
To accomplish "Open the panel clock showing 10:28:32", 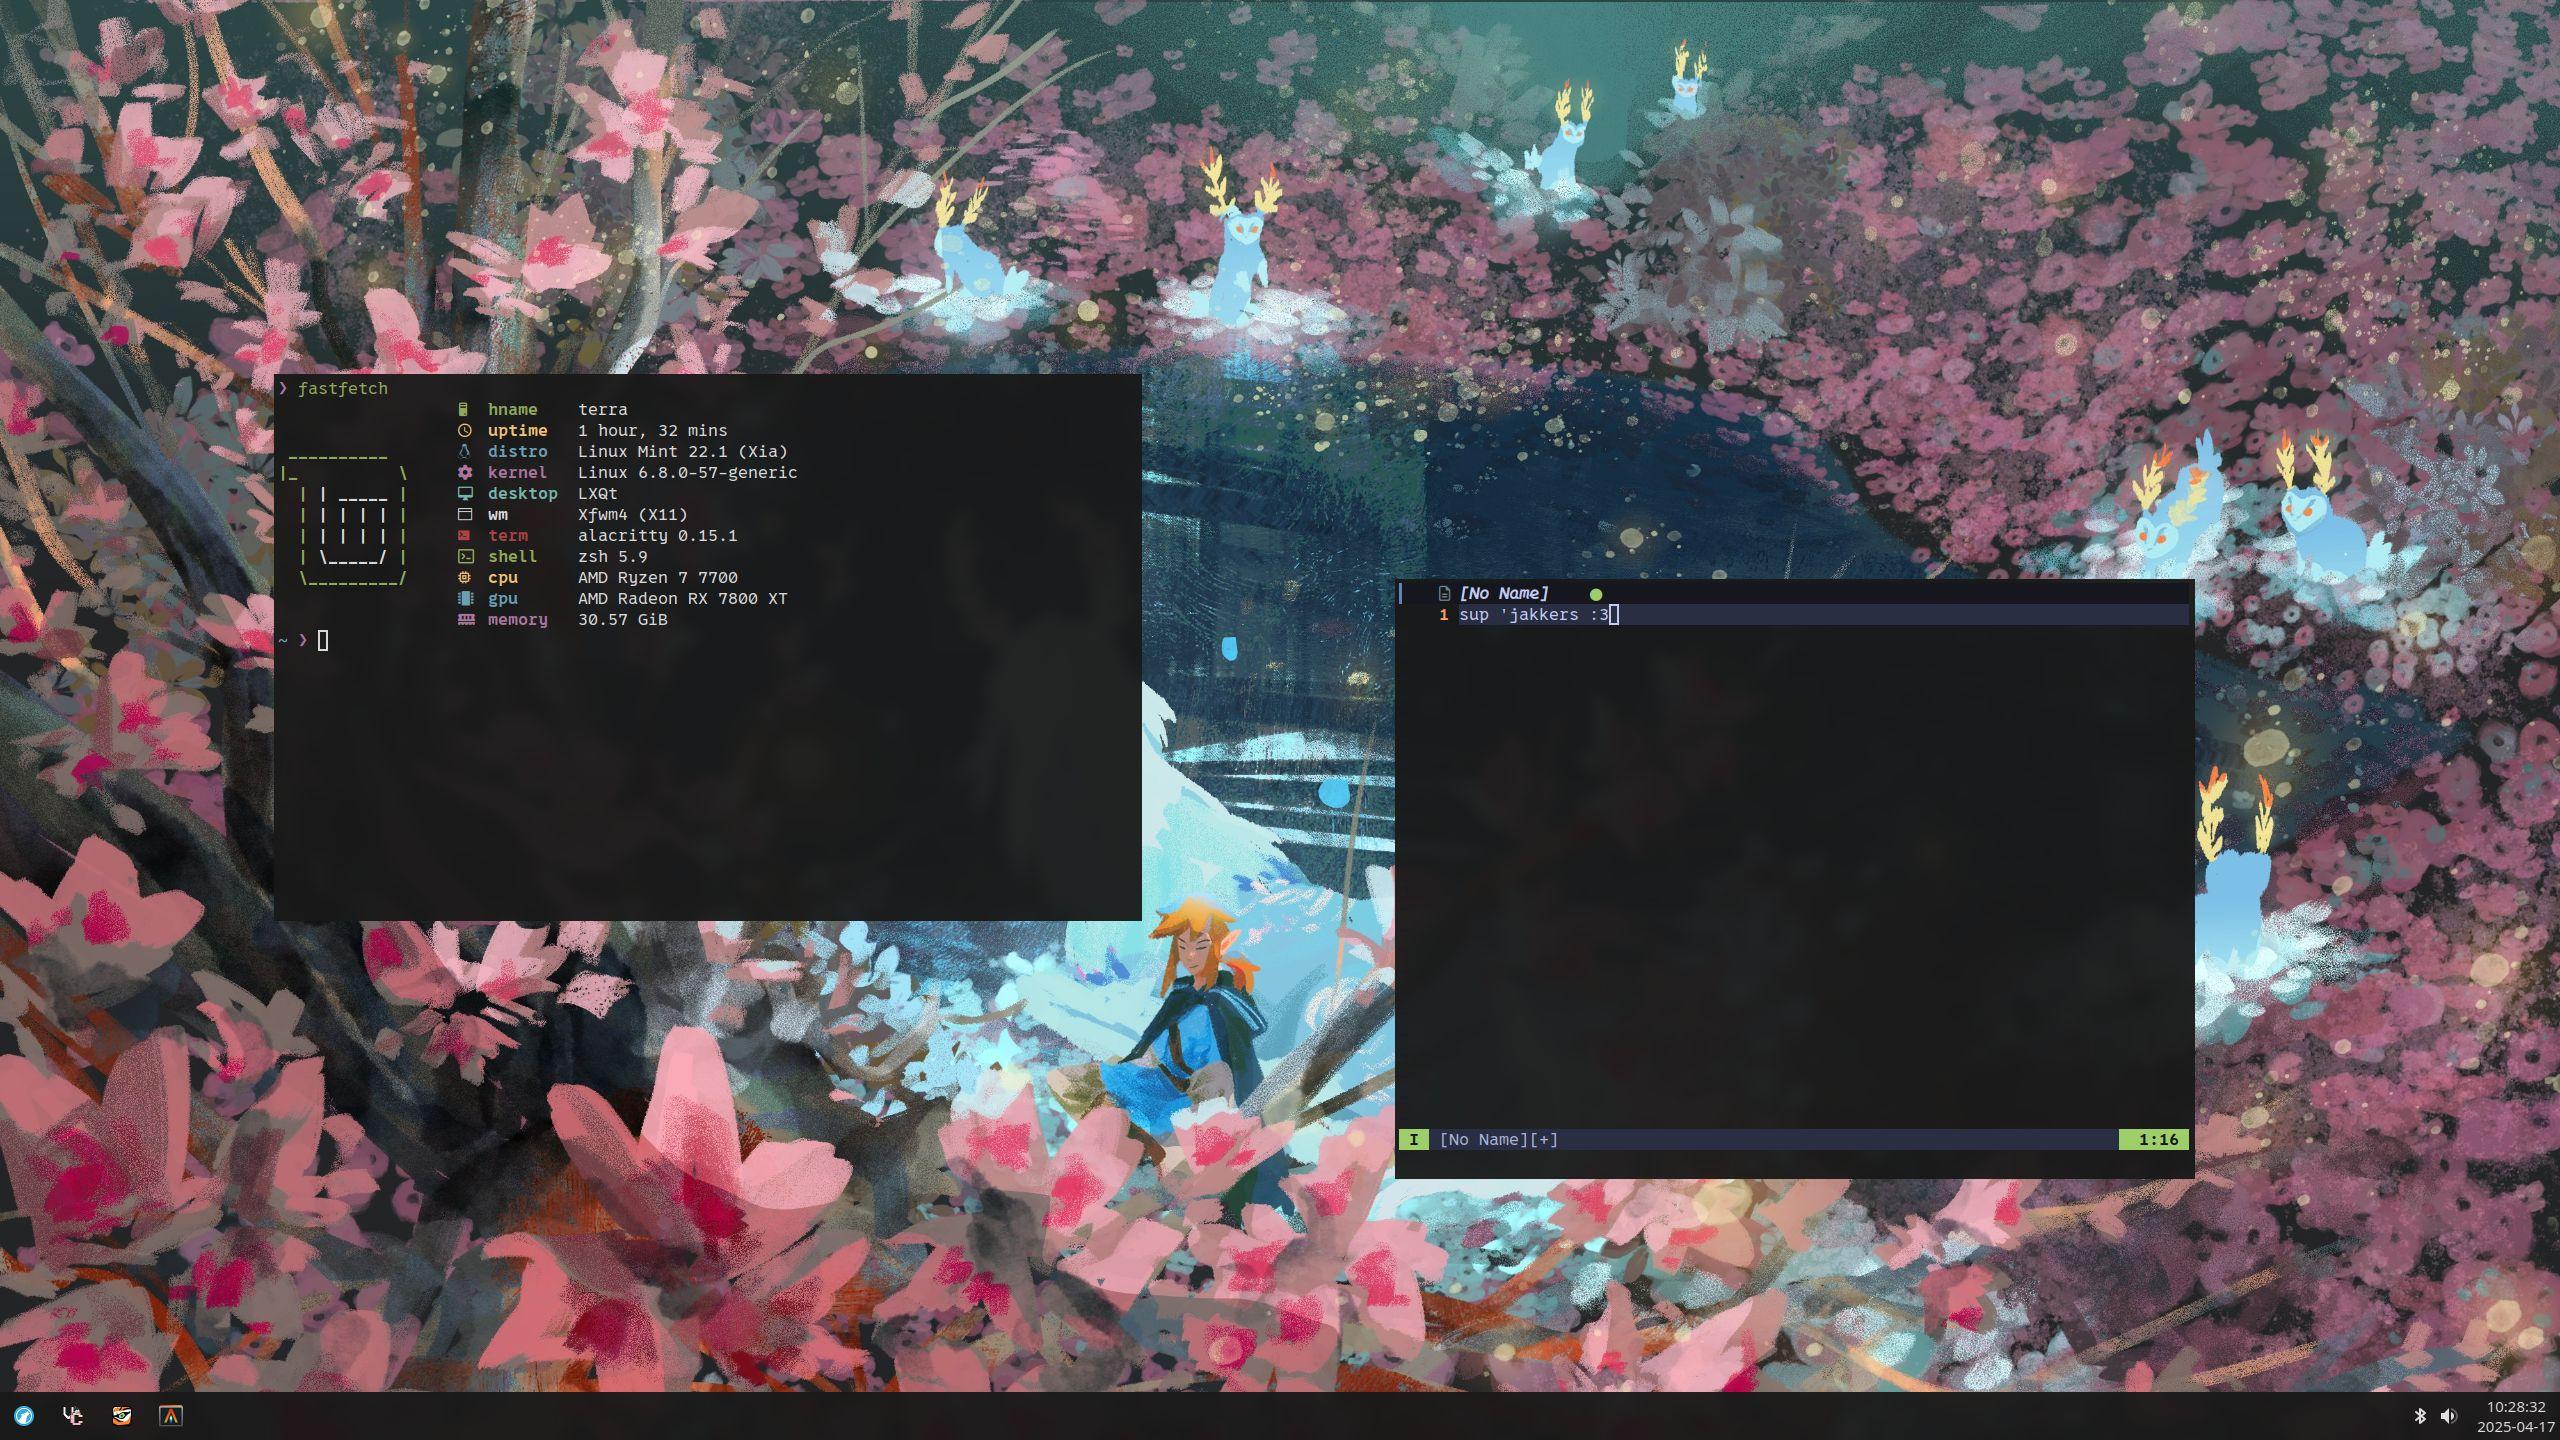I will click(x=2516, y=1407).
